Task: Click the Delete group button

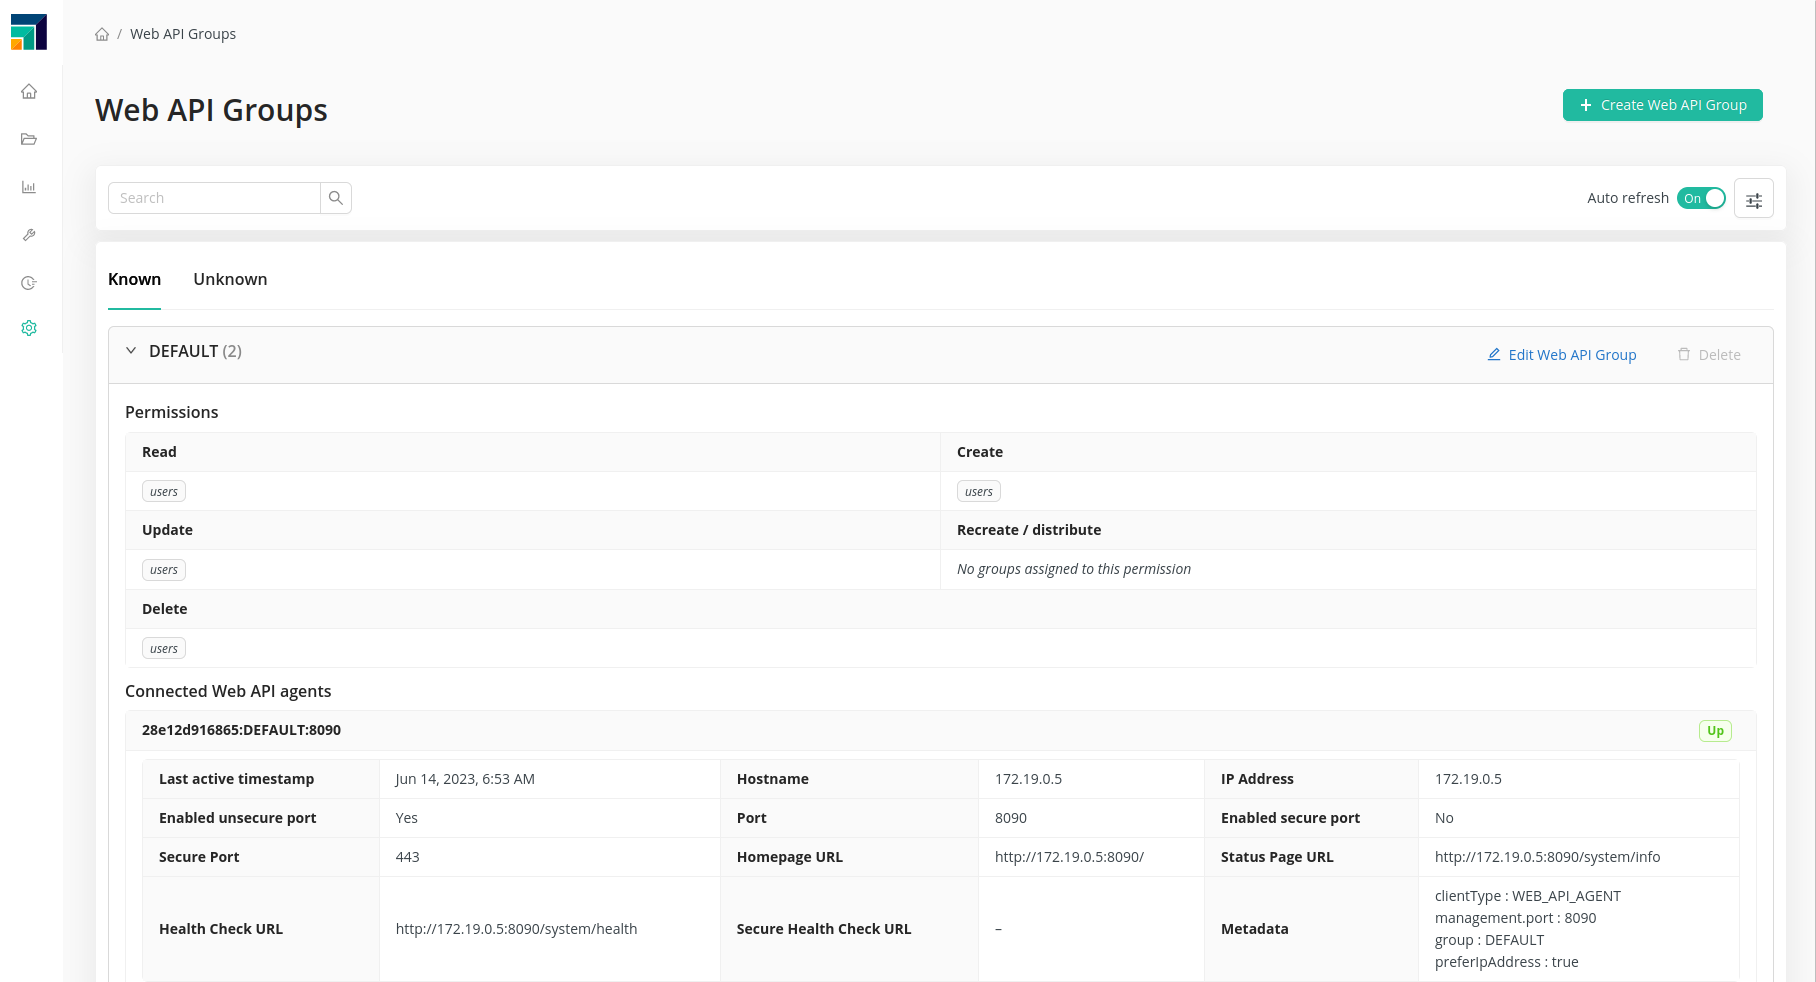Action: pyautogui.click(x=1709, y=355)
